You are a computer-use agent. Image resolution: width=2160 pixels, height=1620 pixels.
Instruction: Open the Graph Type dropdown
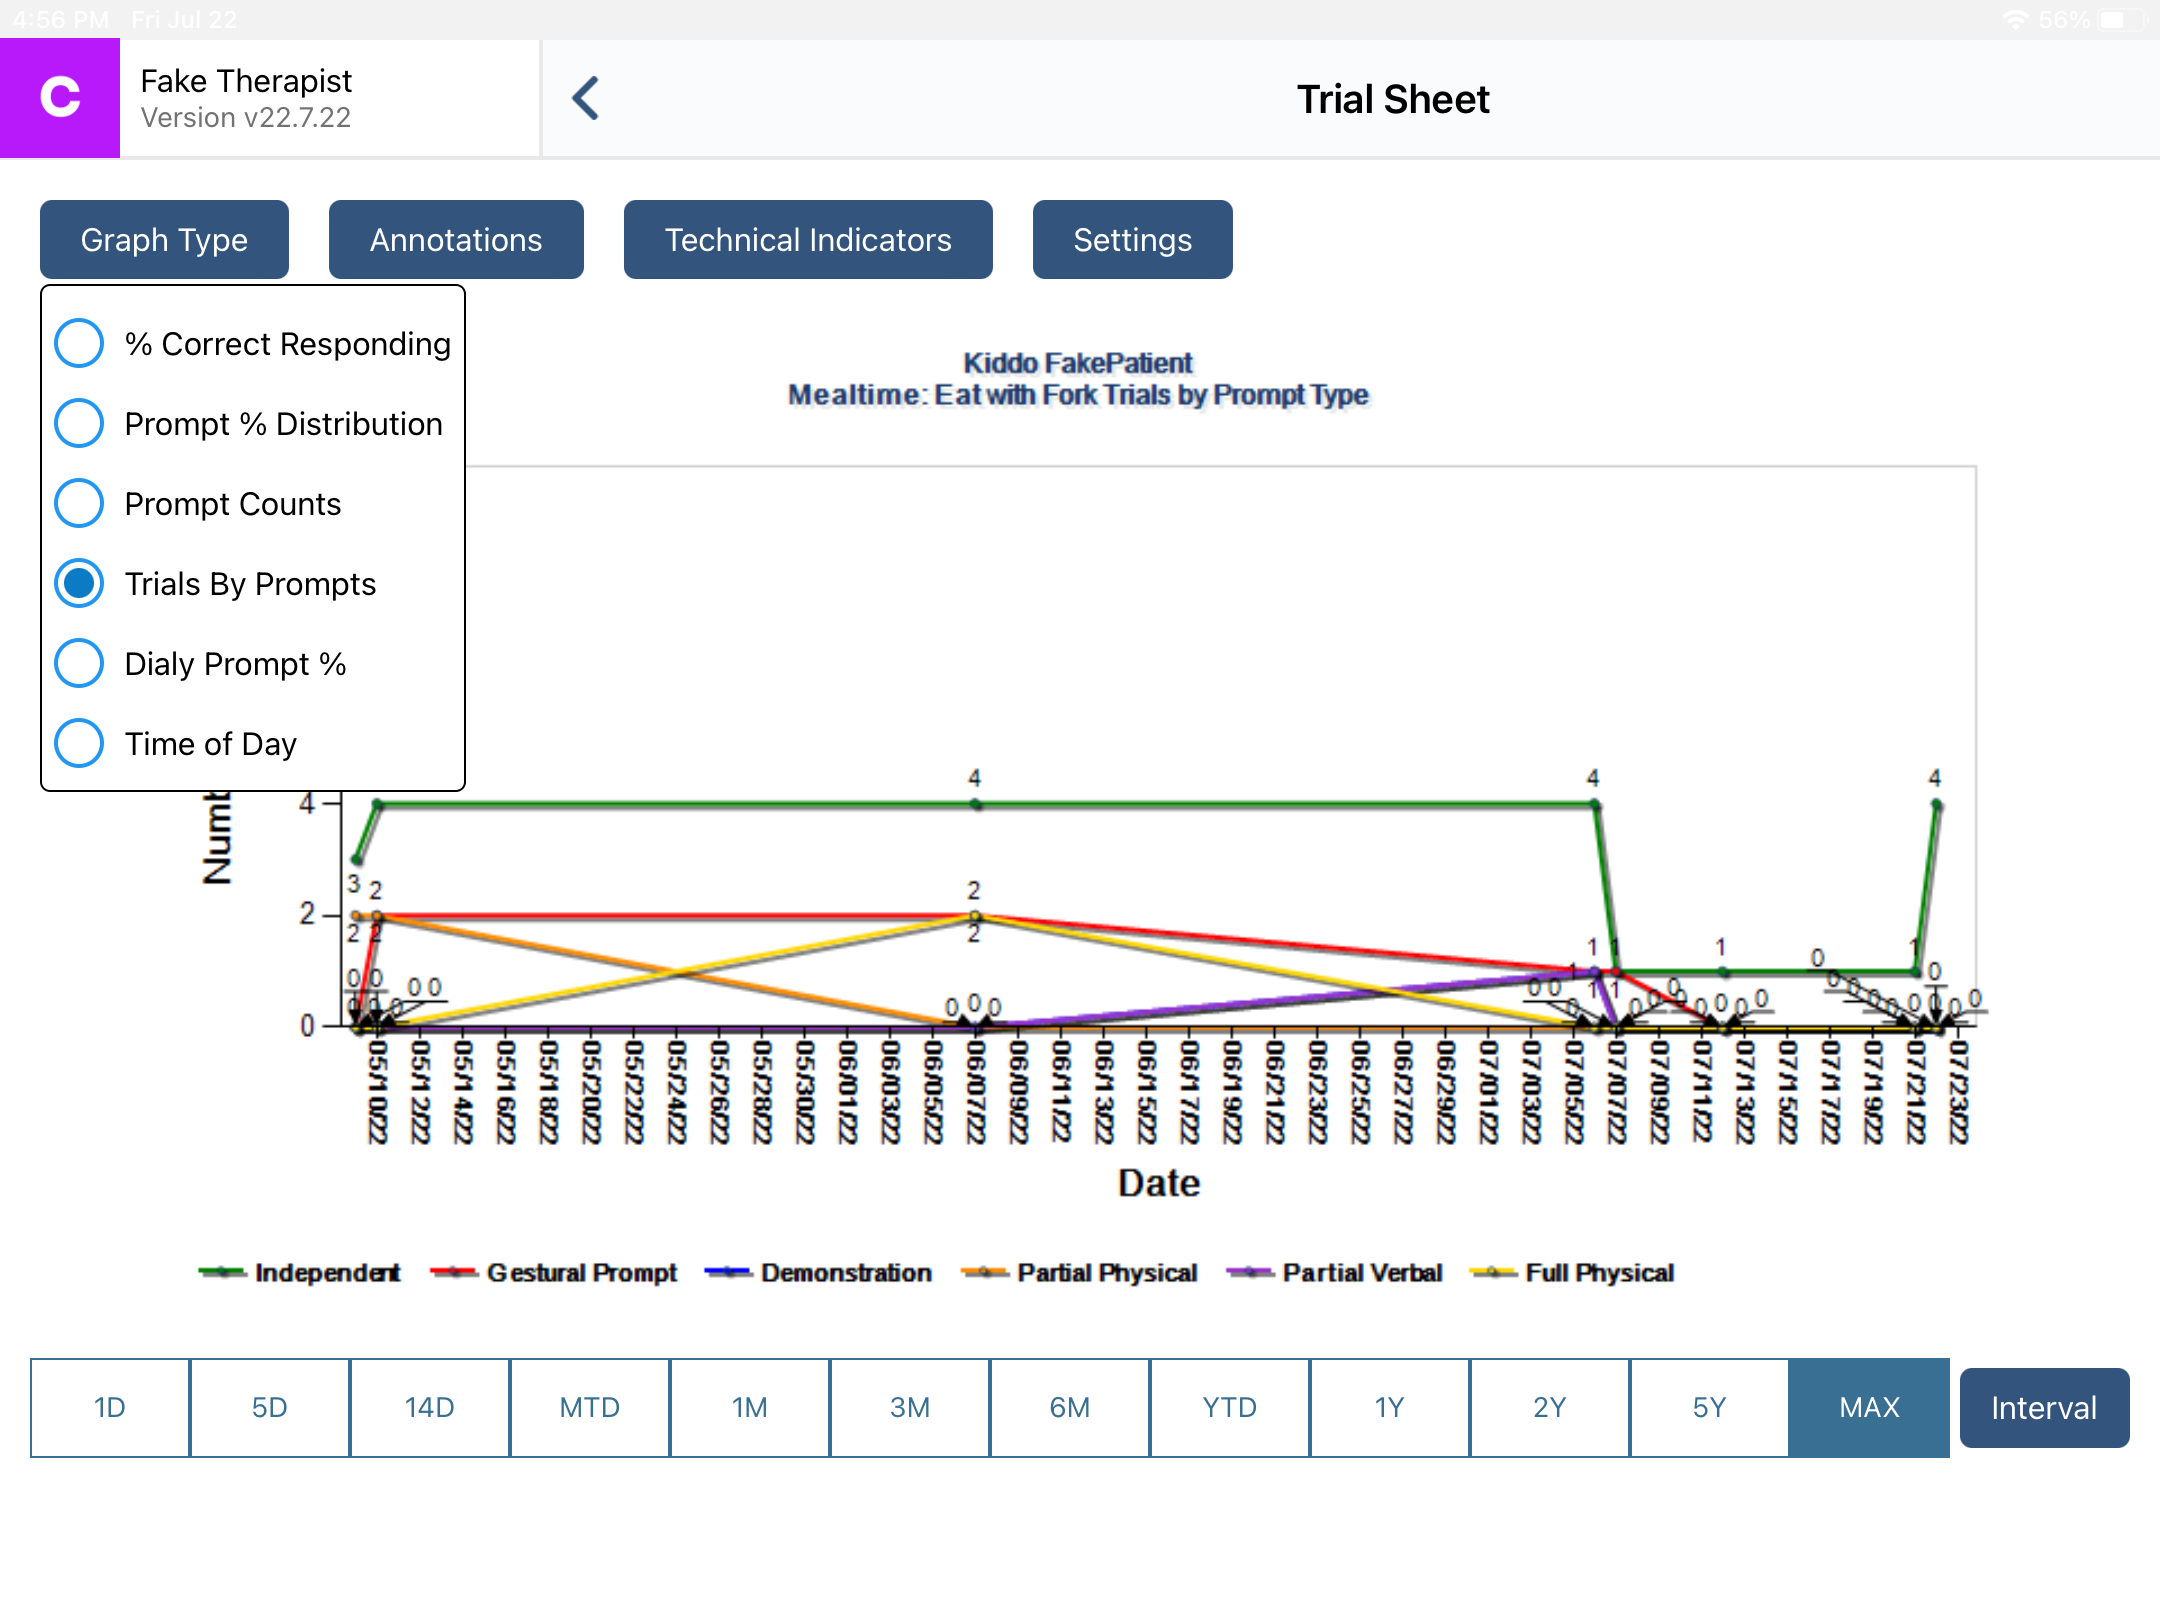(x=164, y=239)
